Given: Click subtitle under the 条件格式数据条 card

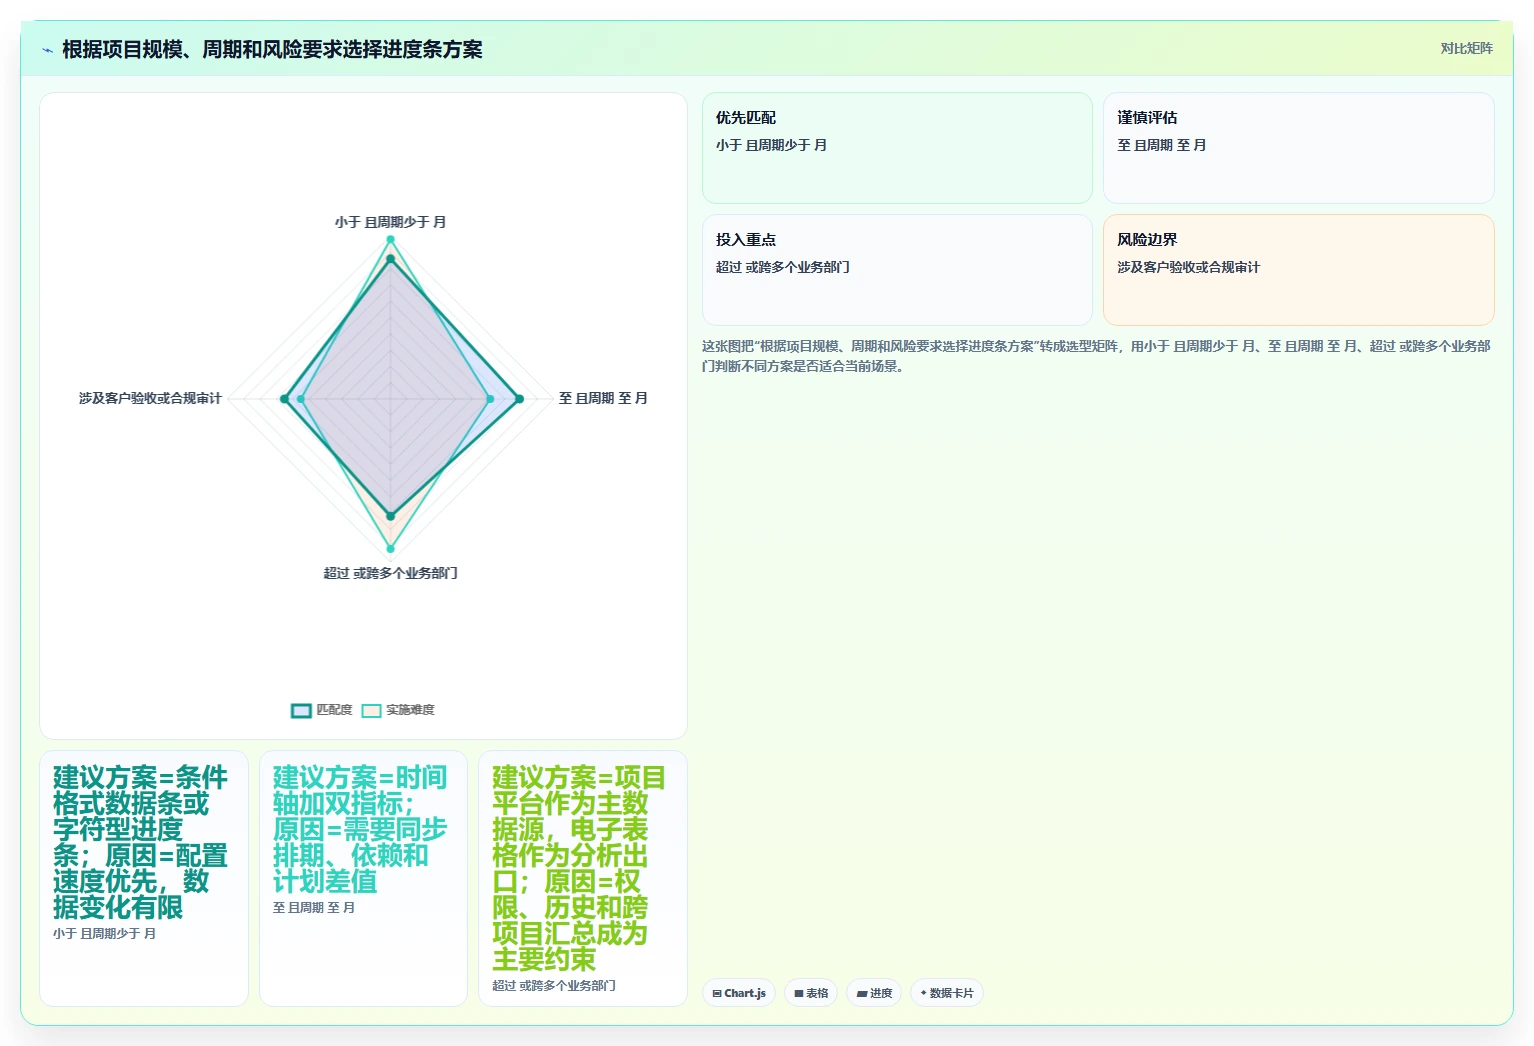Looking at the screenshot, I should pyautogui.click(x=105, y=934).
